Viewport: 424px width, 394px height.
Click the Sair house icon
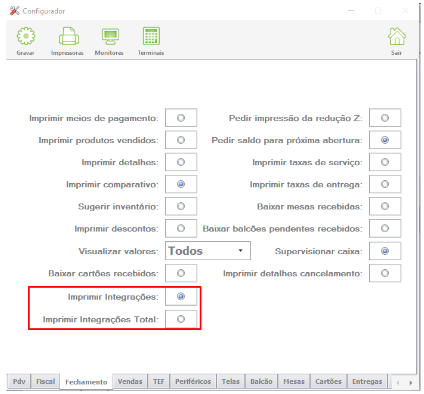(397, 36)
